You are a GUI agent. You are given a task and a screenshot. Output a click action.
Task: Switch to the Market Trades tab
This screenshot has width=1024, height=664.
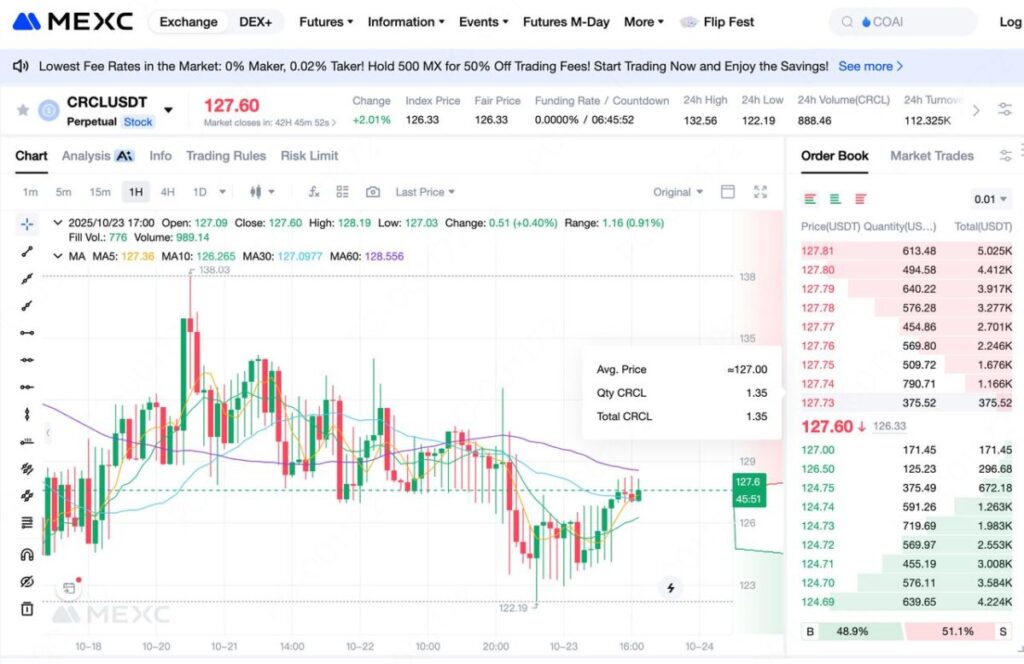(x=931, y=156)
